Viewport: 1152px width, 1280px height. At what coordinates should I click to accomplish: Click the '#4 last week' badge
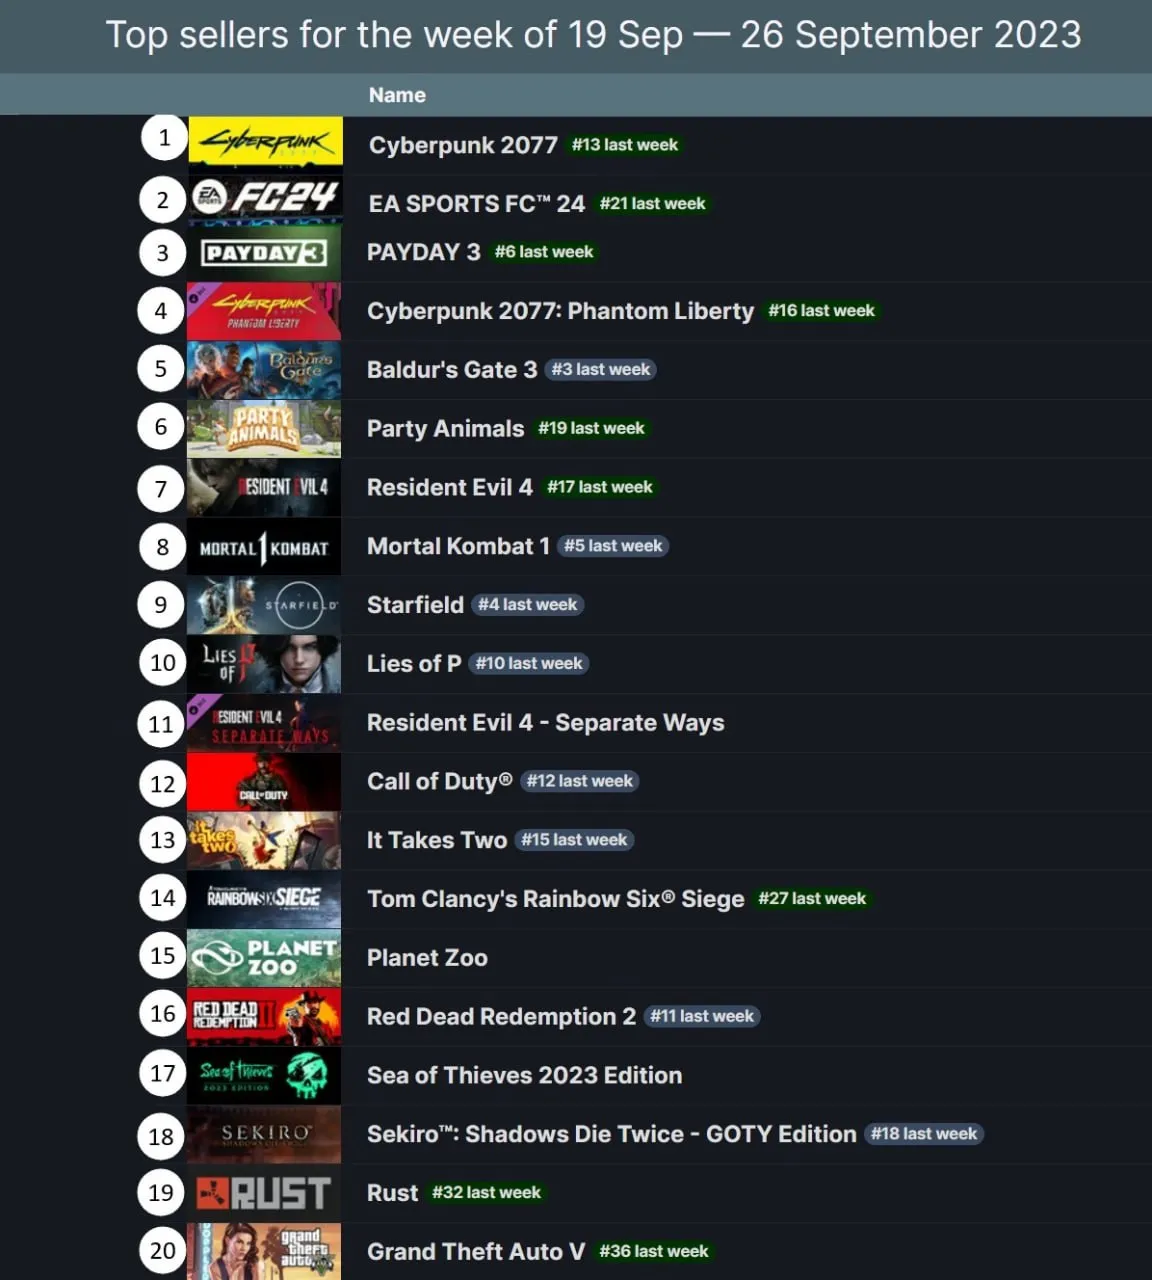pos(527,605)
